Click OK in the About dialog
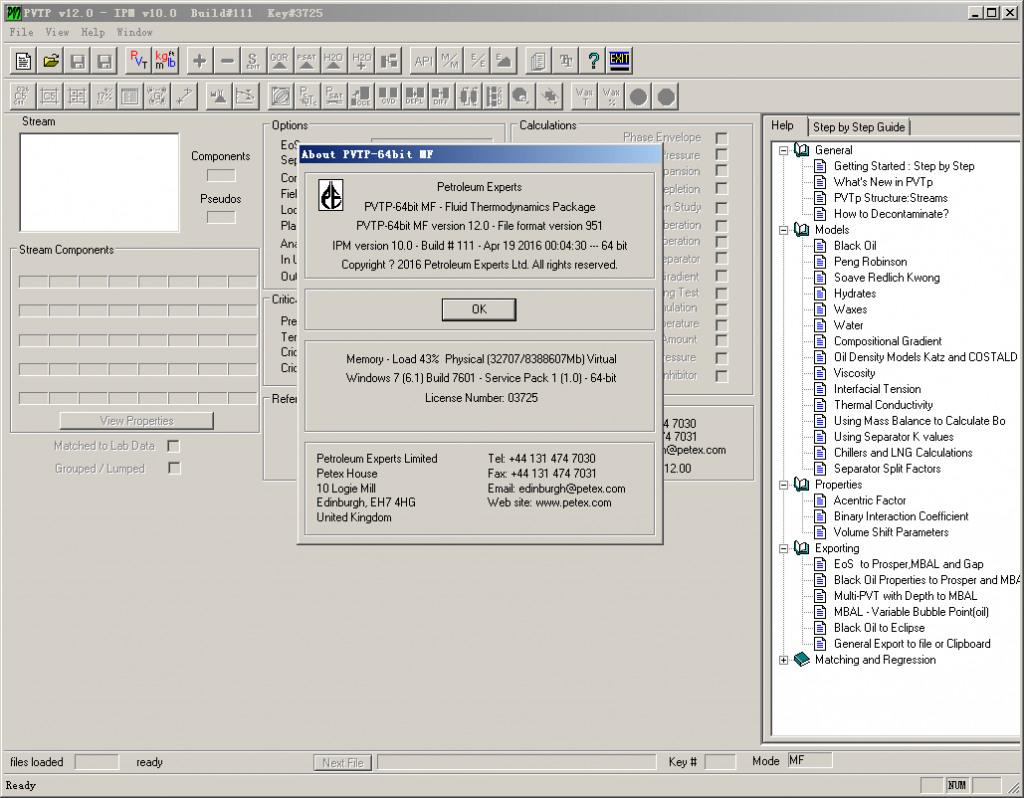The width and height of the screenshot is (1024, 798). pos(479,309)
